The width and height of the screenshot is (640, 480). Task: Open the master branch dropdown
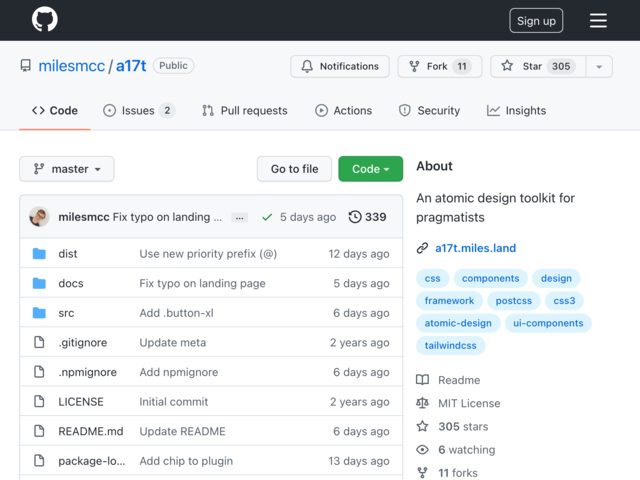67,169
